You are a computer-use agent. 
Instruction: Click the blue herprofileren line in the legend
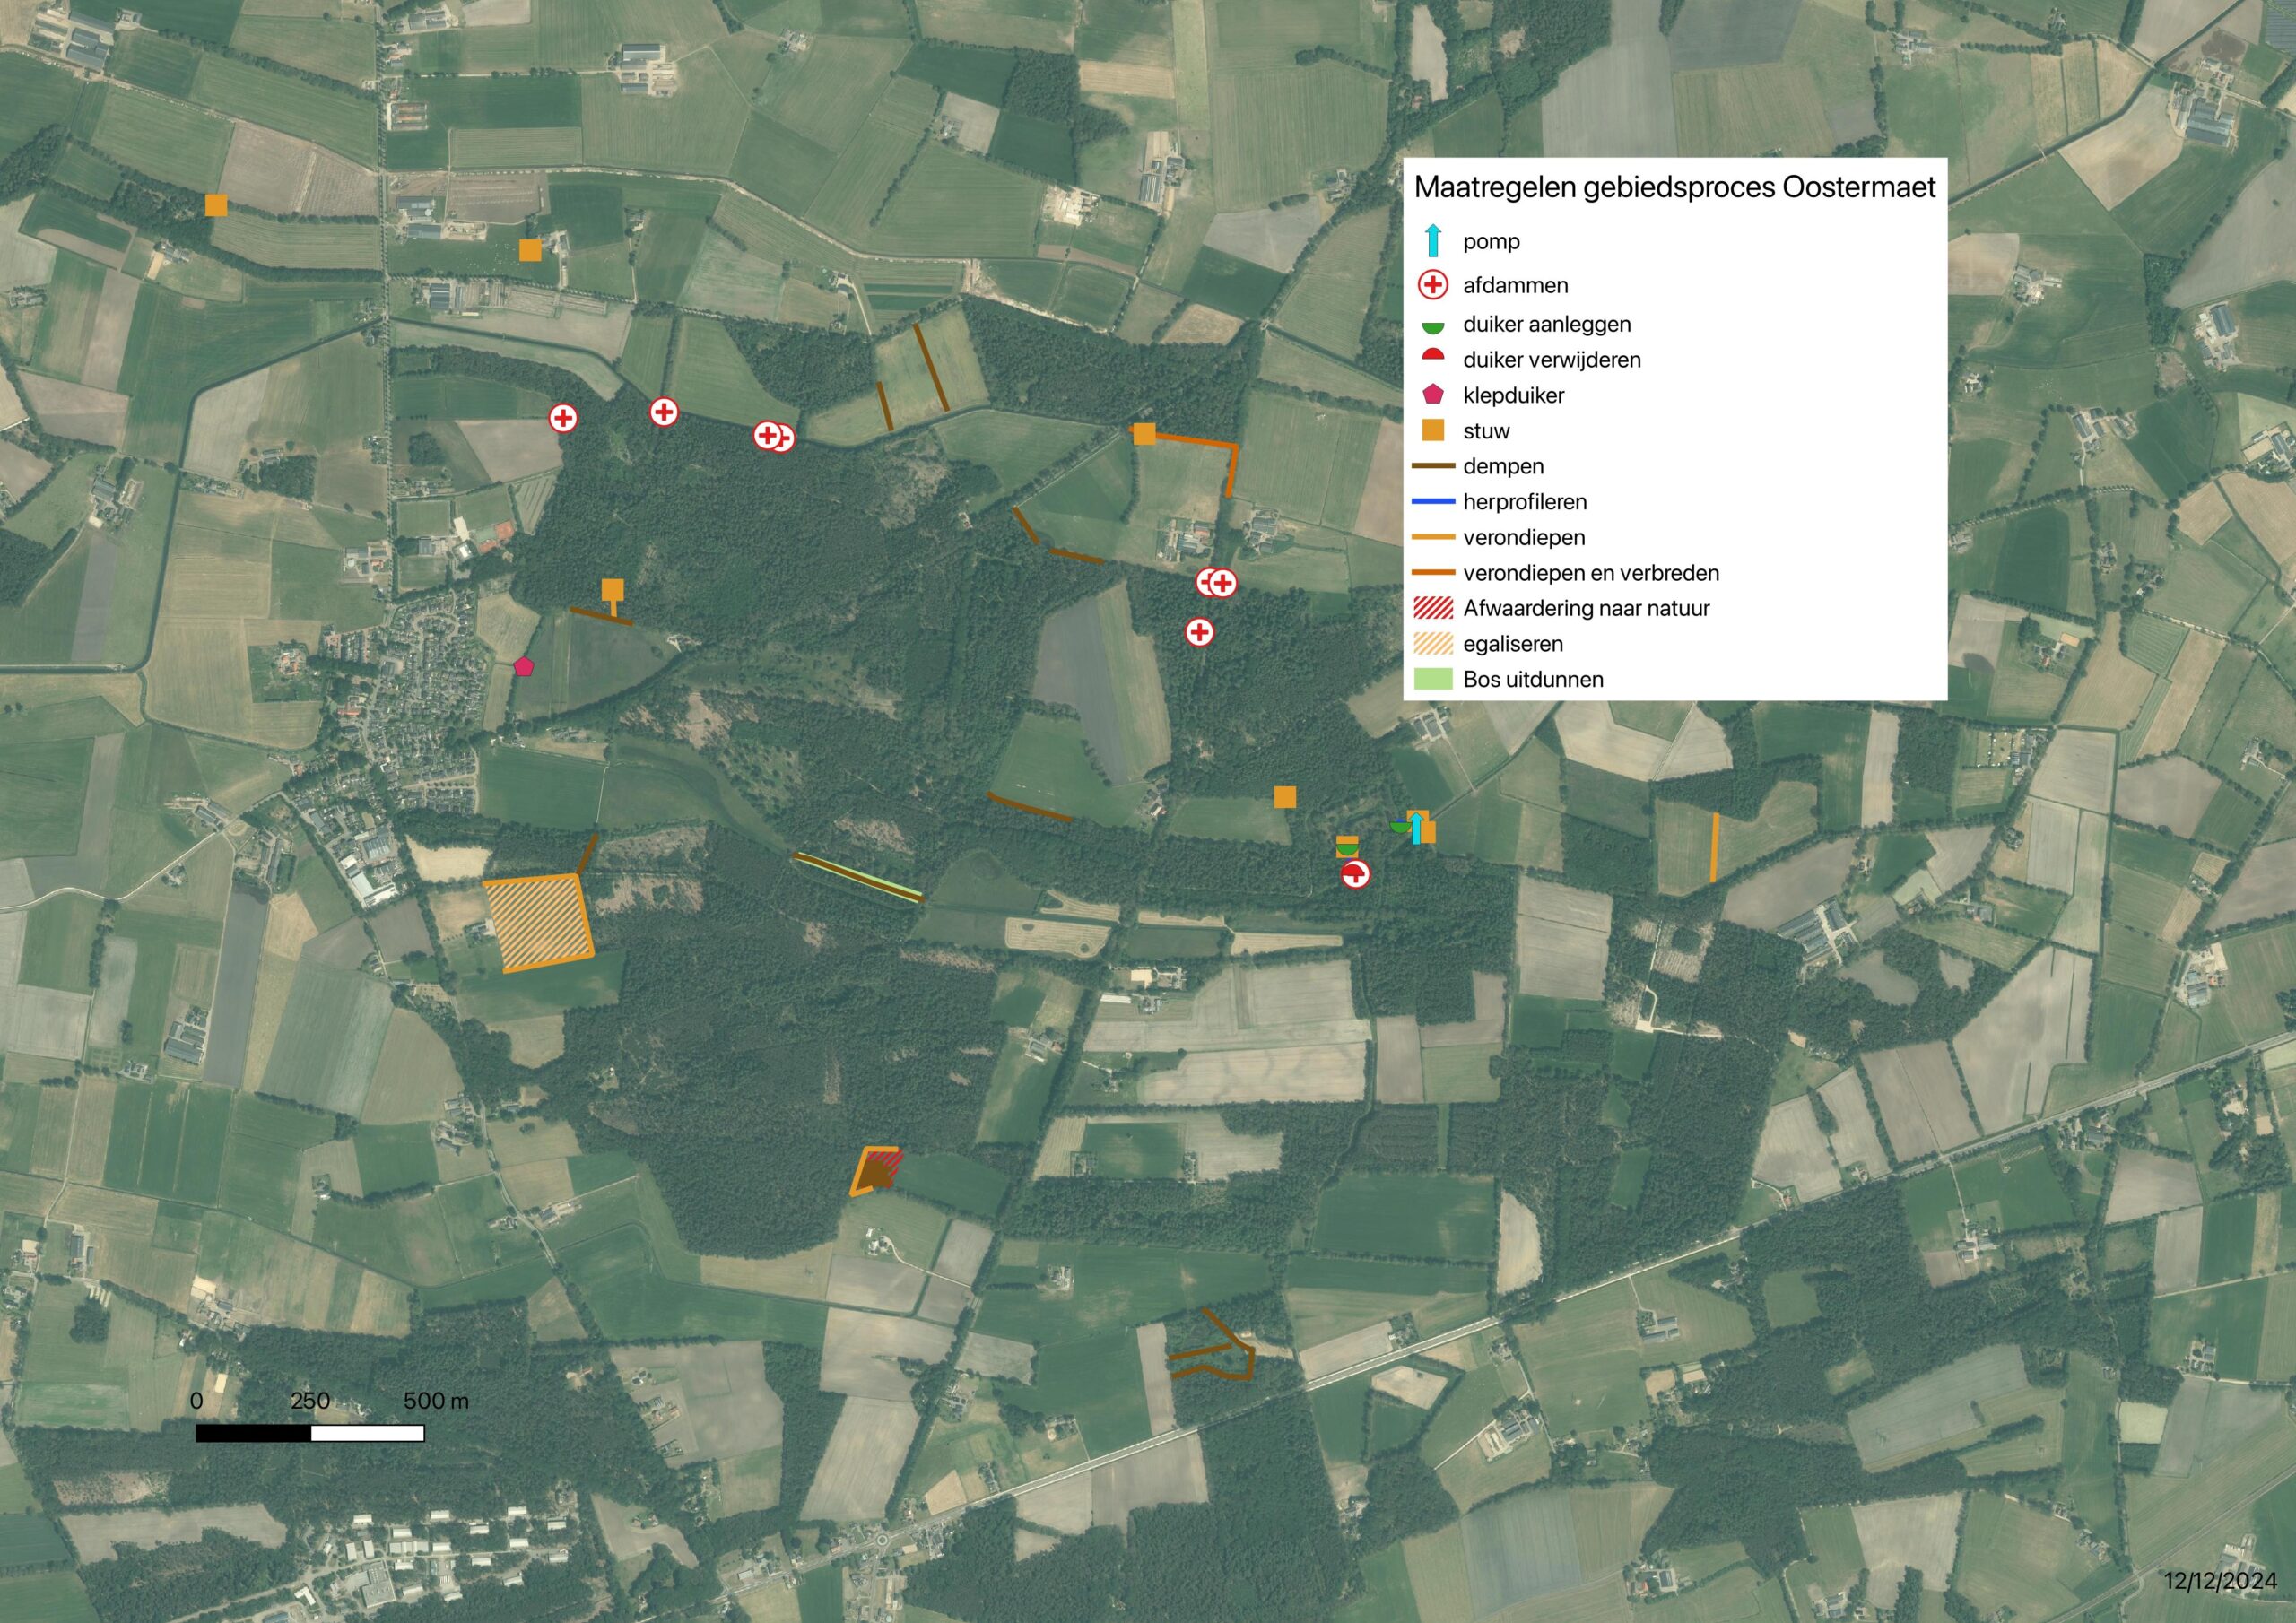coord(1433,502)
